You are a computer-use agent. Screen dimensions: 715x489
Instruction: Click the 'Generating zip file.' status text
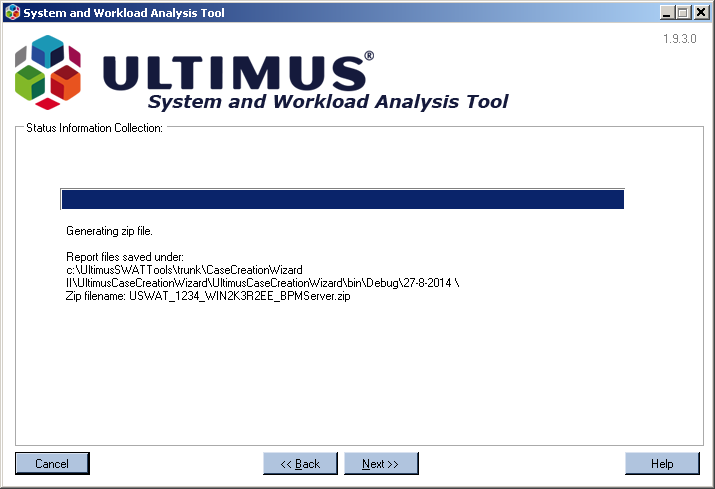tap(109, 231)
